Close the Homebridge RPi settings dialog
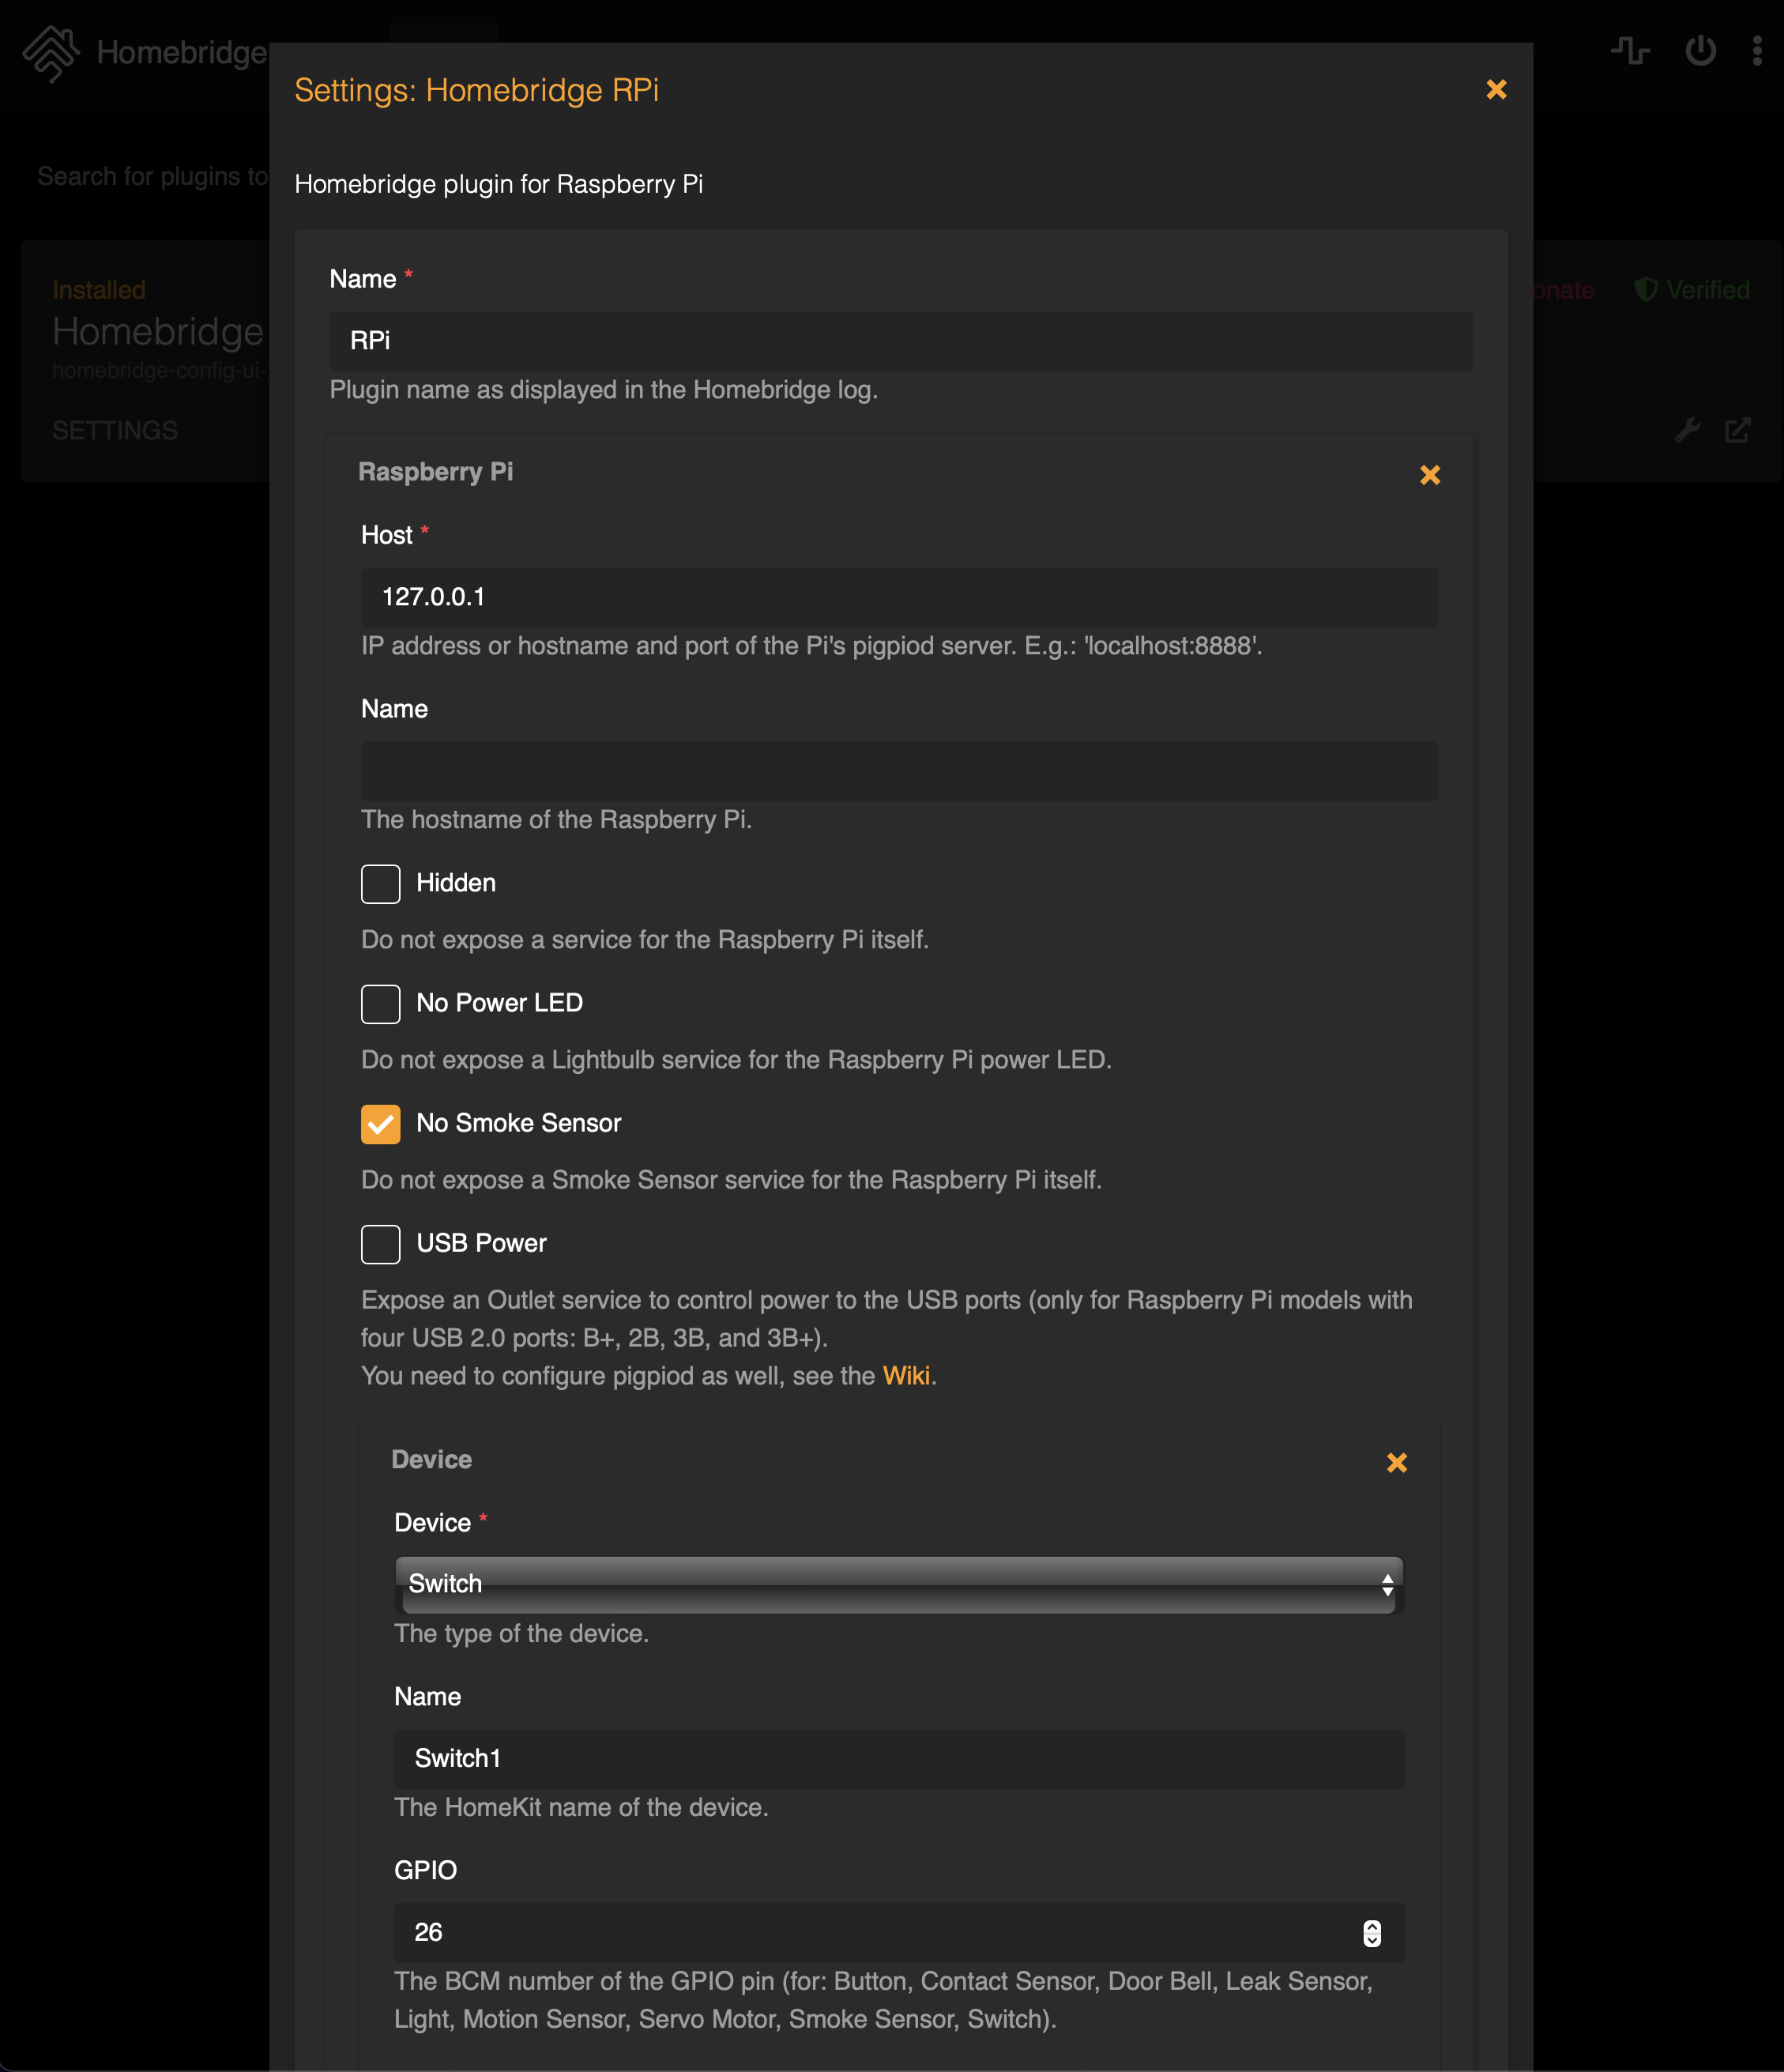Image resolution: width=1784 pixels, height=2072 pixels. tap(1496, 90)
